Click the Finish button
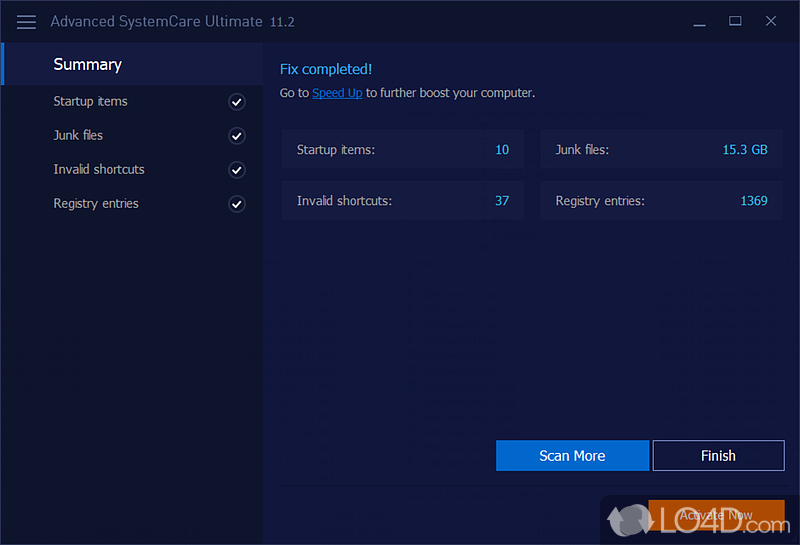The width and height of the screenshot is (800, 545). pyautogui.click(x=718, y=455)
